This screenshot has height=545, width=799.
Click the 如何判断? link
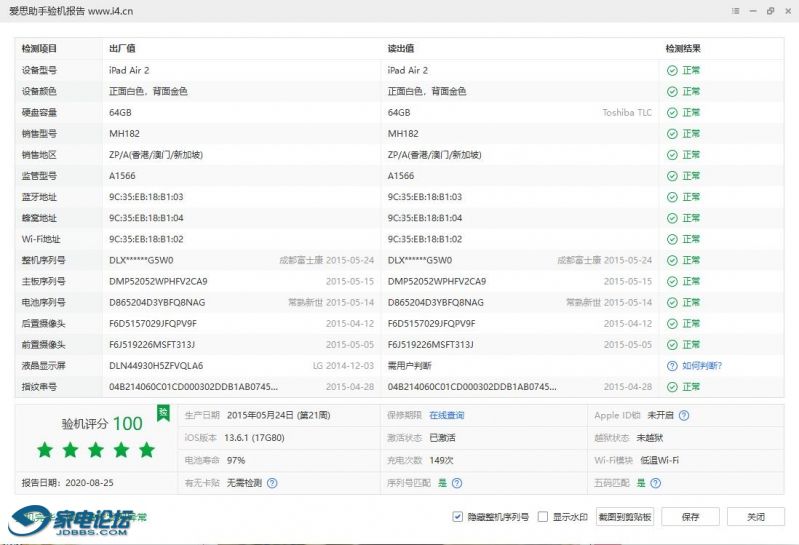pyautogui.click(x=702, y=366)
